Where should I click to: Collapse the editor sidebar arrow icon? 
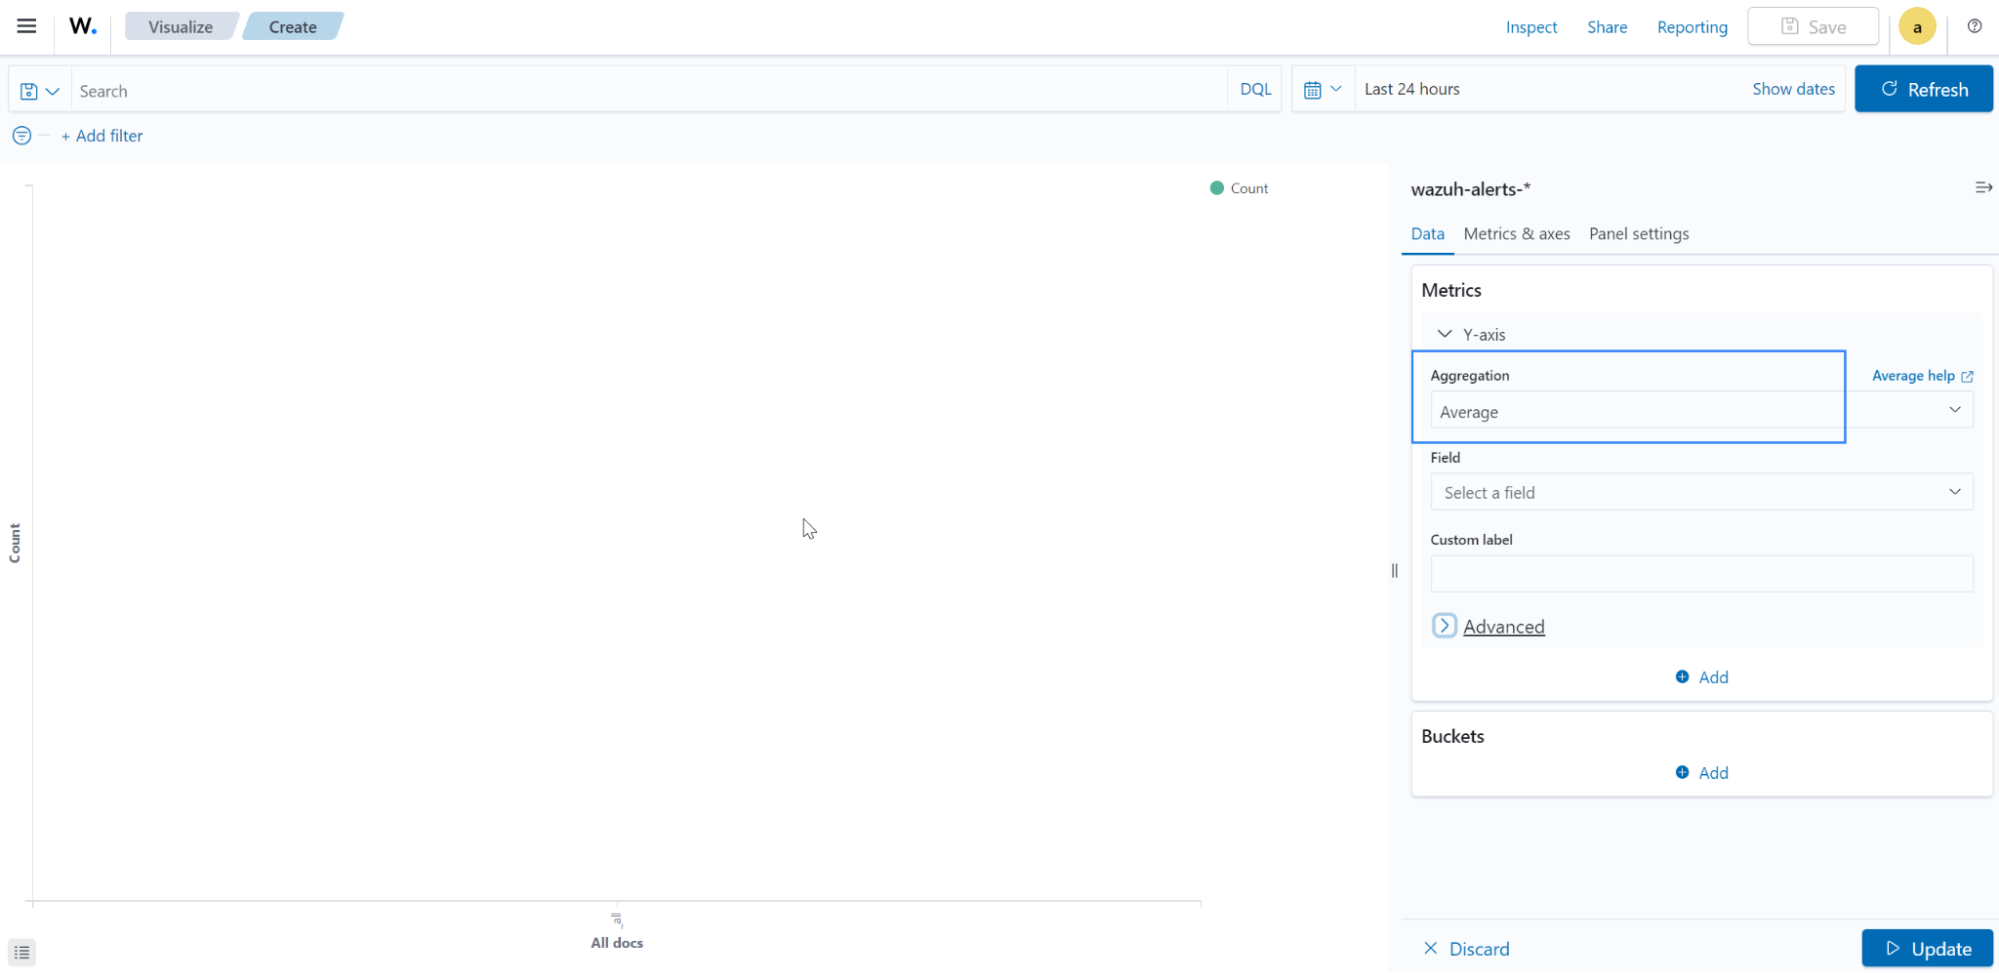coord(1983,188)
